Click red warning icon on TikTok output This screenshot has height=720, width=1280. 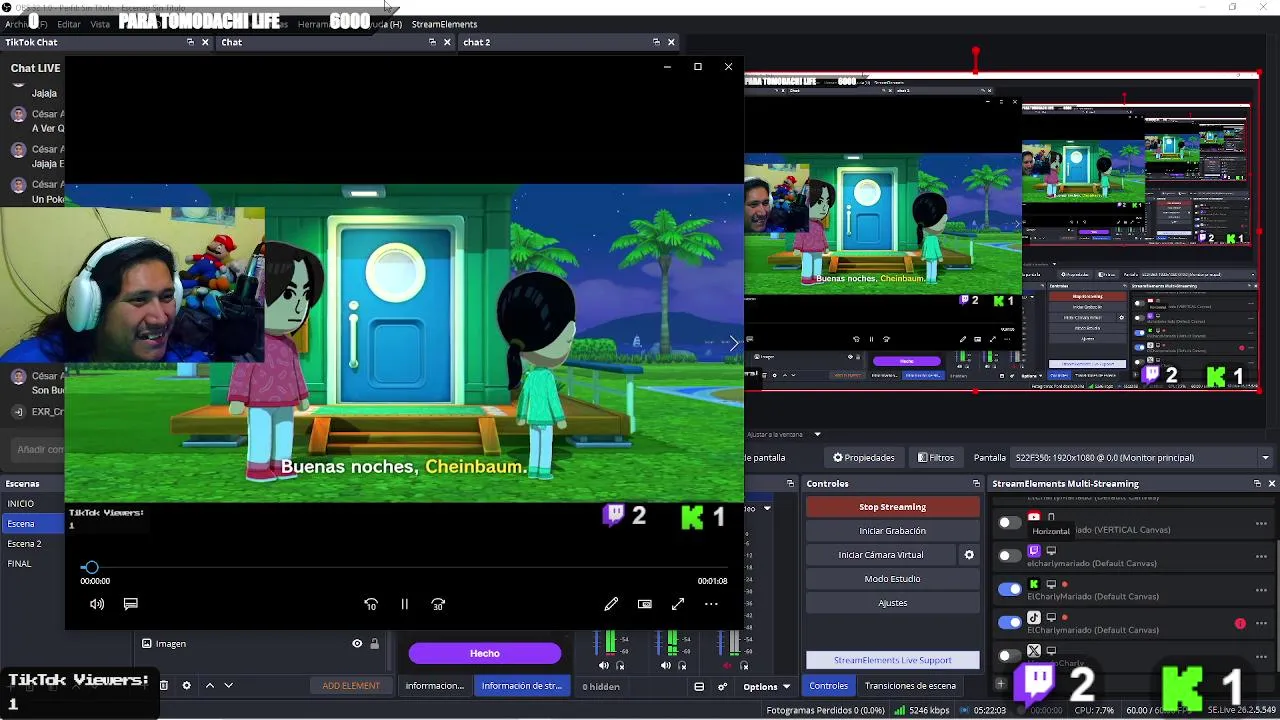1240,623
